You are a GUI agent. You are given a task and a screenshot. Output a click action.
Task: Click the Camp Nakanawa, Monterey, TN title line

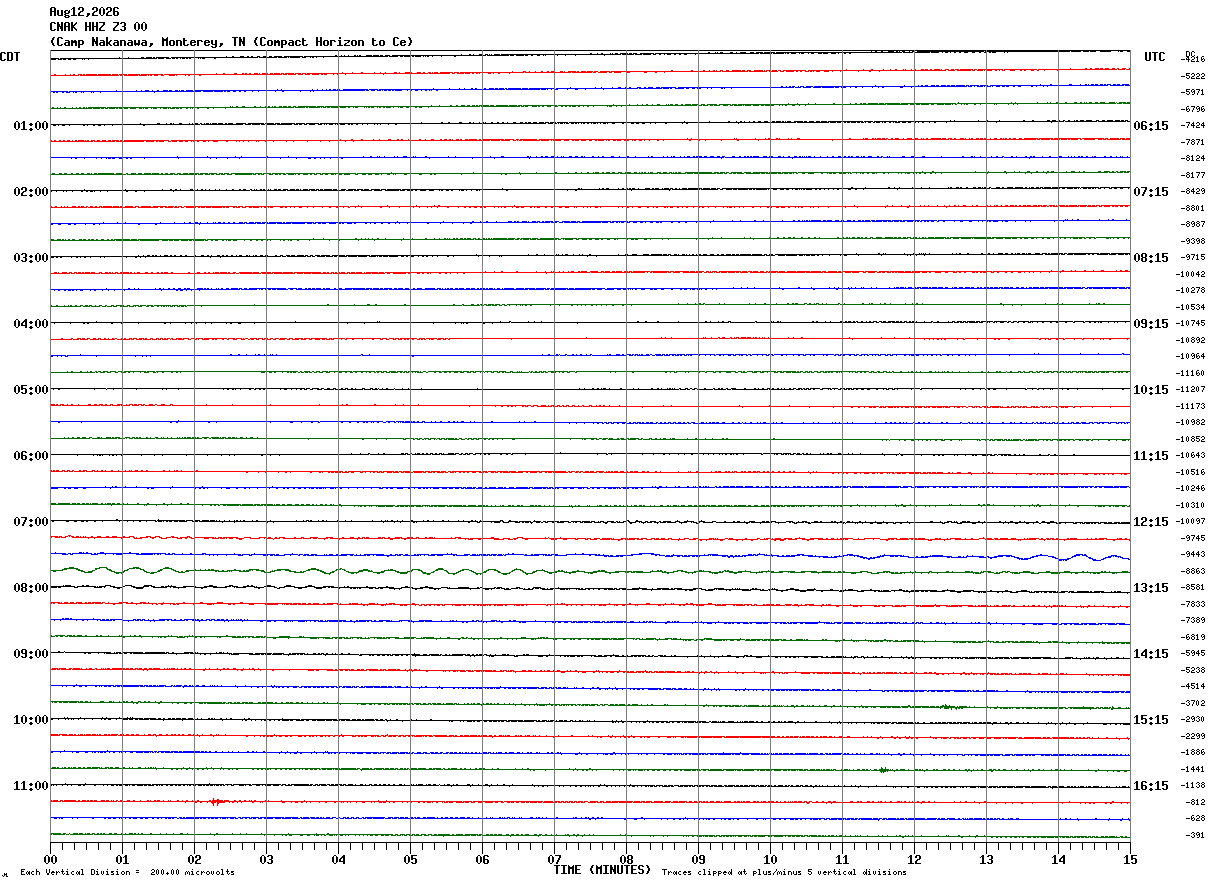231,42
